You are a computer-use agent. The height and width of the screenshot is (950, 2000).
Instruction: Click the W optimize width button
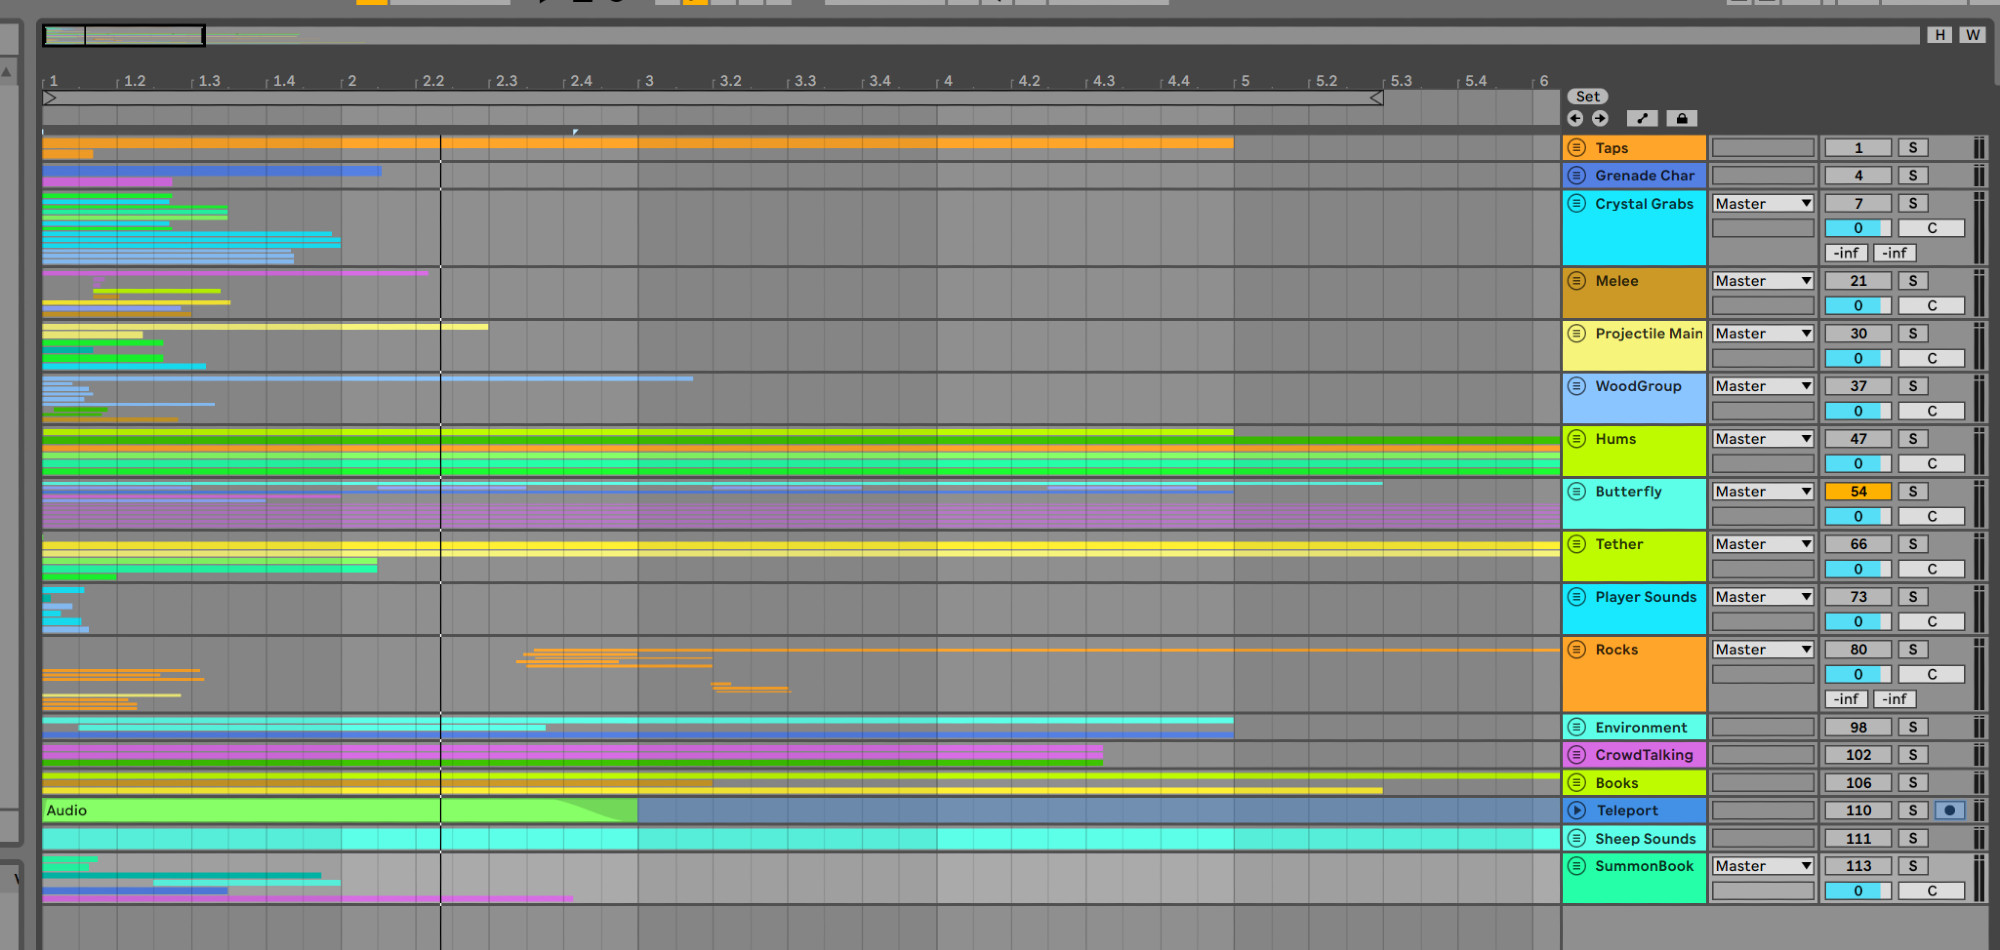pyautogui.click(x=1973, y=35)
